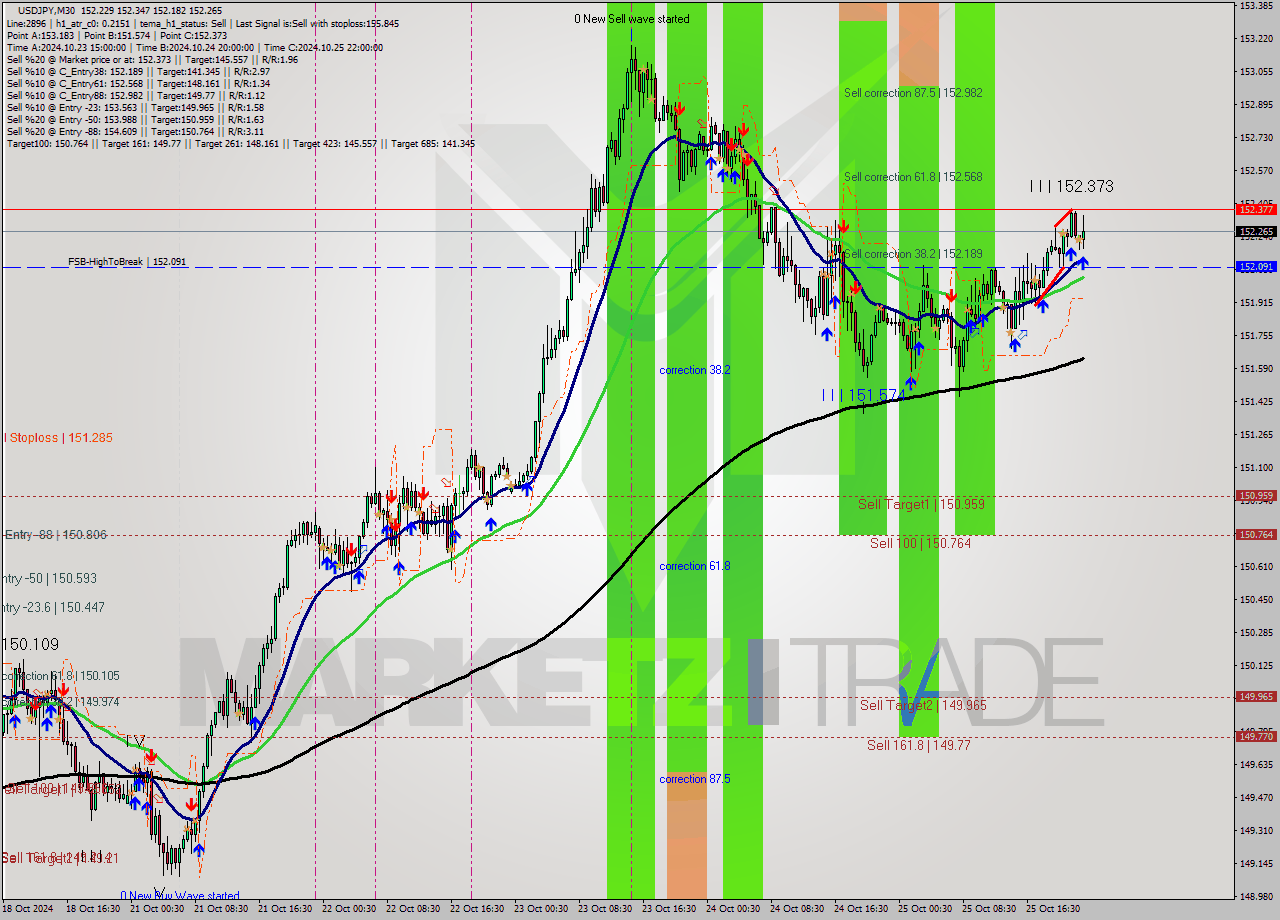The height and width of the screenshot is (920, 1280).
Task: Click the blue 'correction 38.2' label
Action: 694,370
